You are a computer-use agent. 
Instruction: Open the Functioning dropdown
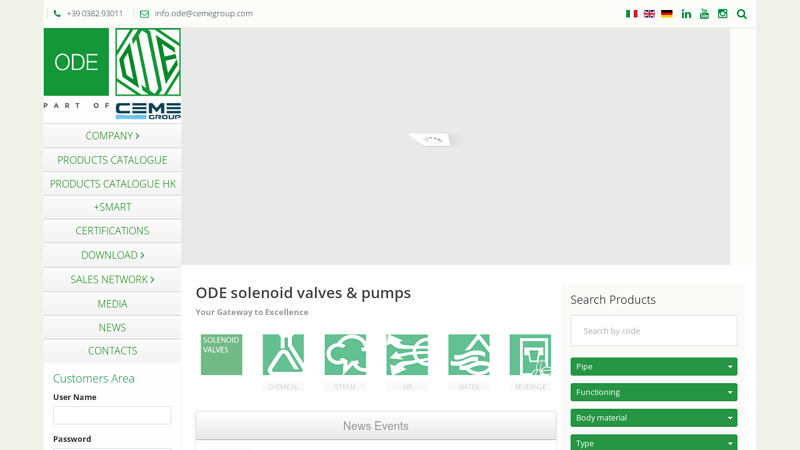click(654, 392)
